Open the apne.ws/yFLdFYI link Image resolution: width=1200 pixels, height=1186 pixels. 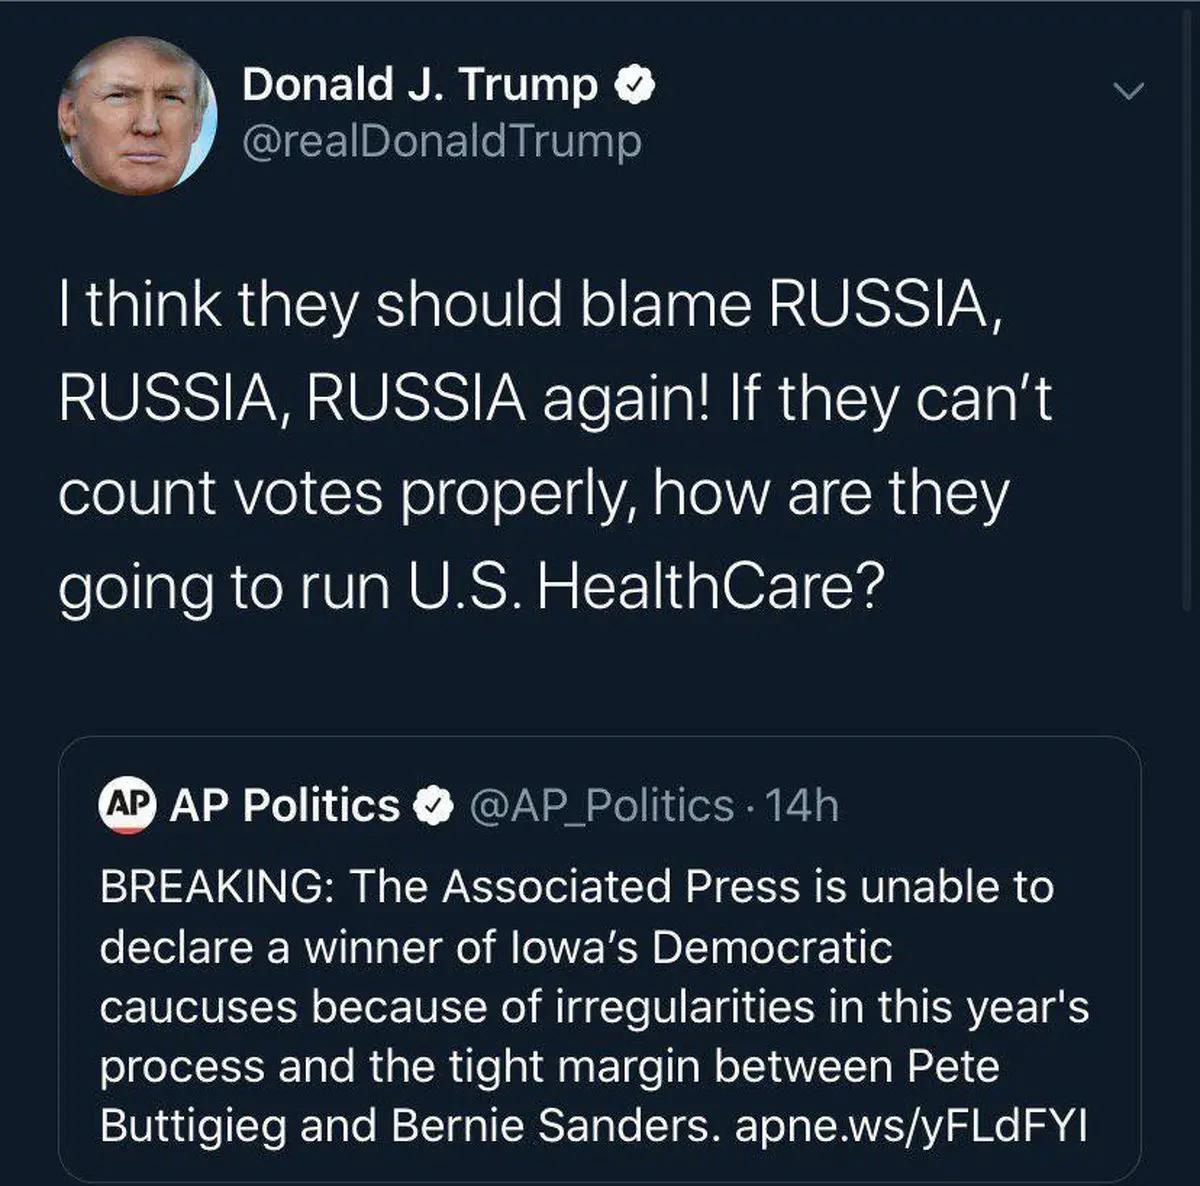[910, 1126]
